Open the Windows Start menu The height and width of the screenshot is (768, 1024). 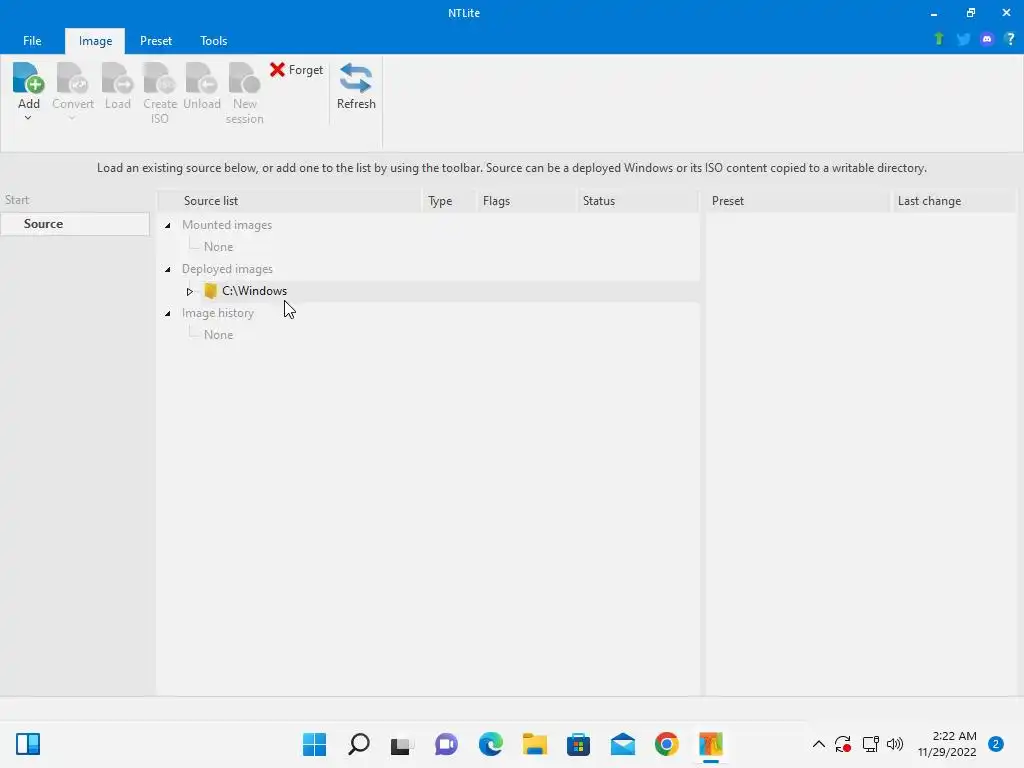[x=314, y=744]
